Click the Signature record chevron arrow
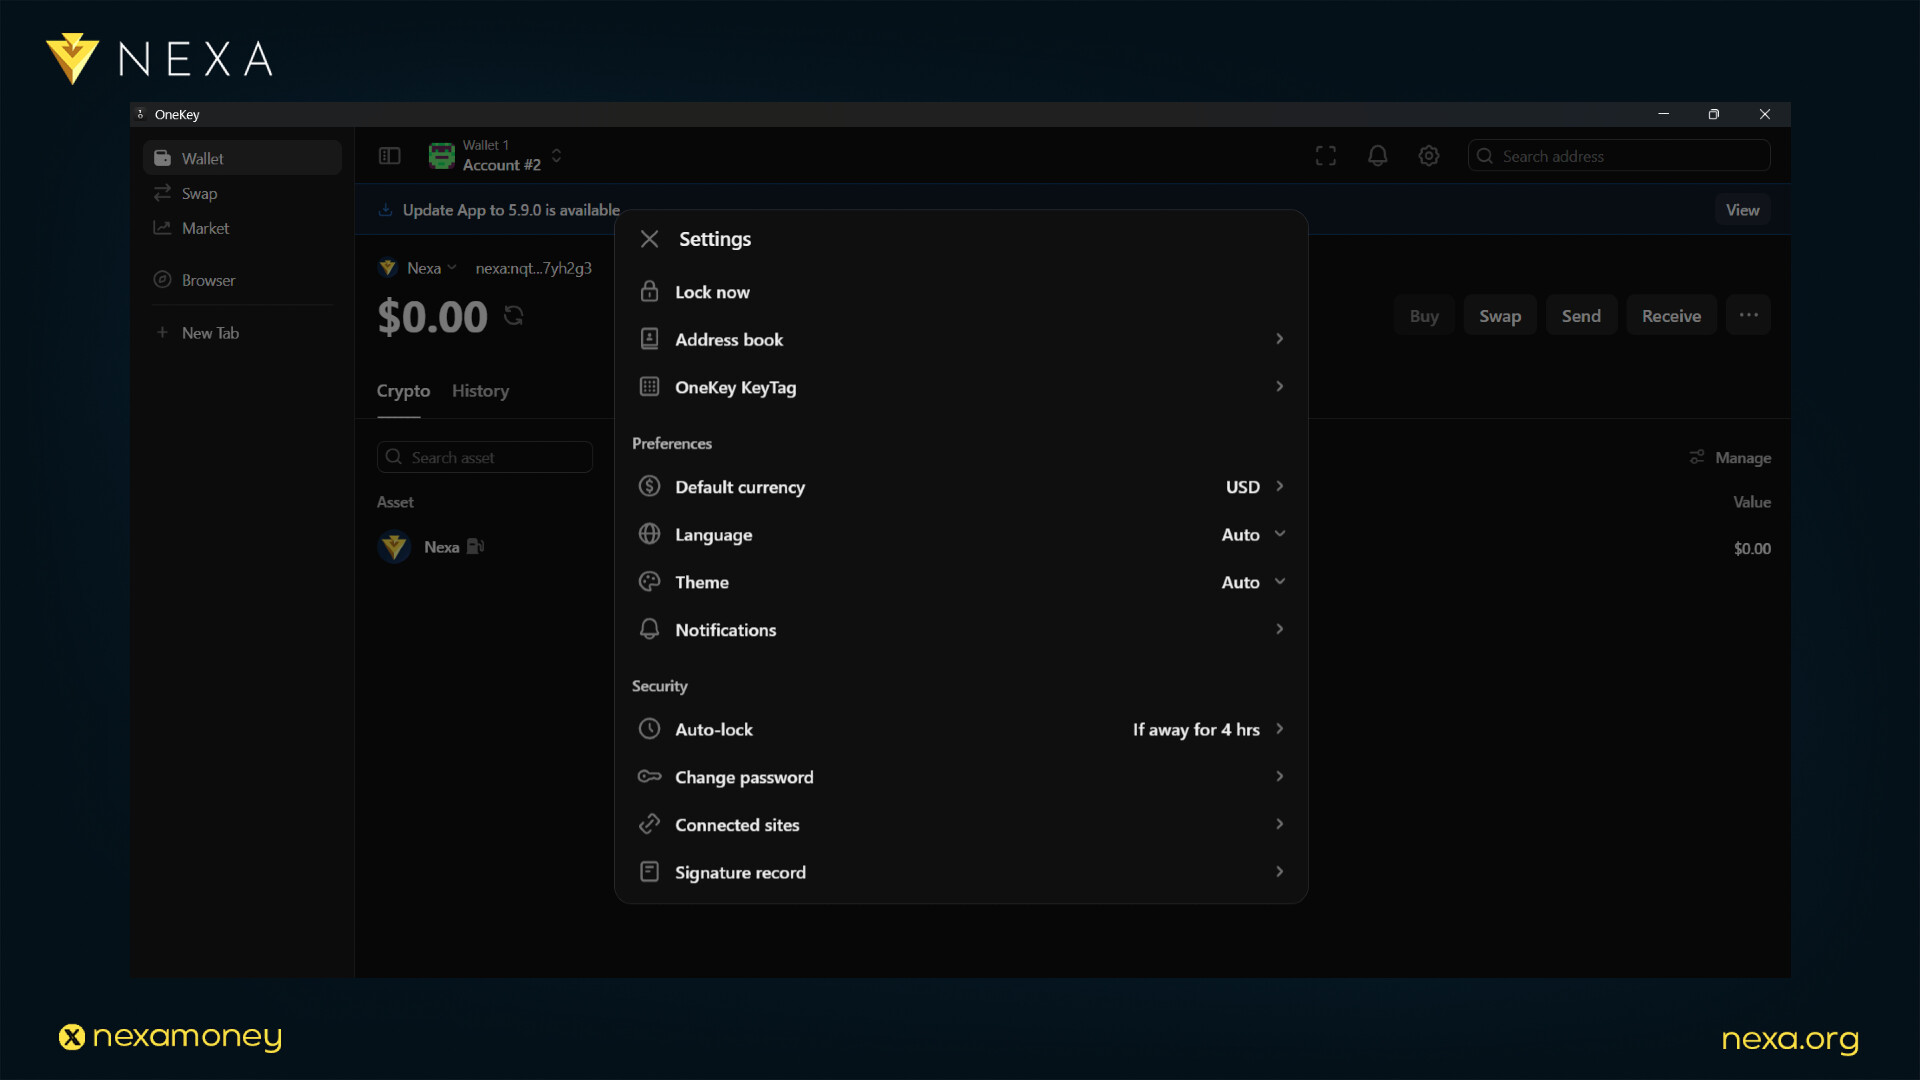 point(1279,872)
